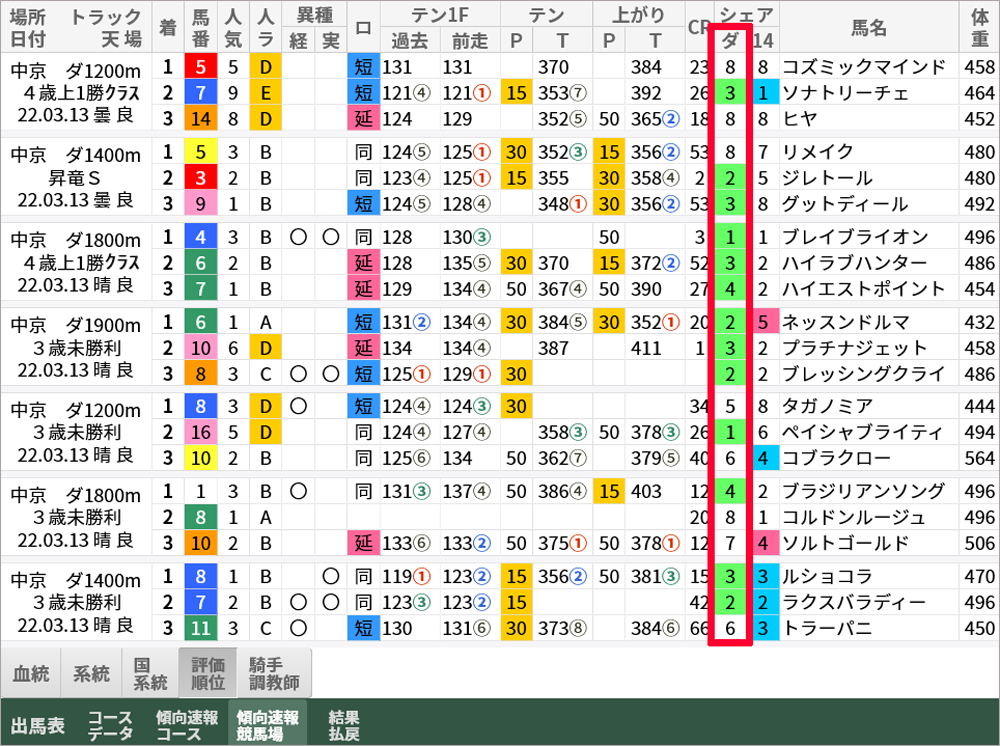Screen dimensions: 1000x746
Task: Click horse name ハイエストポイント
Action: point(864,289)
